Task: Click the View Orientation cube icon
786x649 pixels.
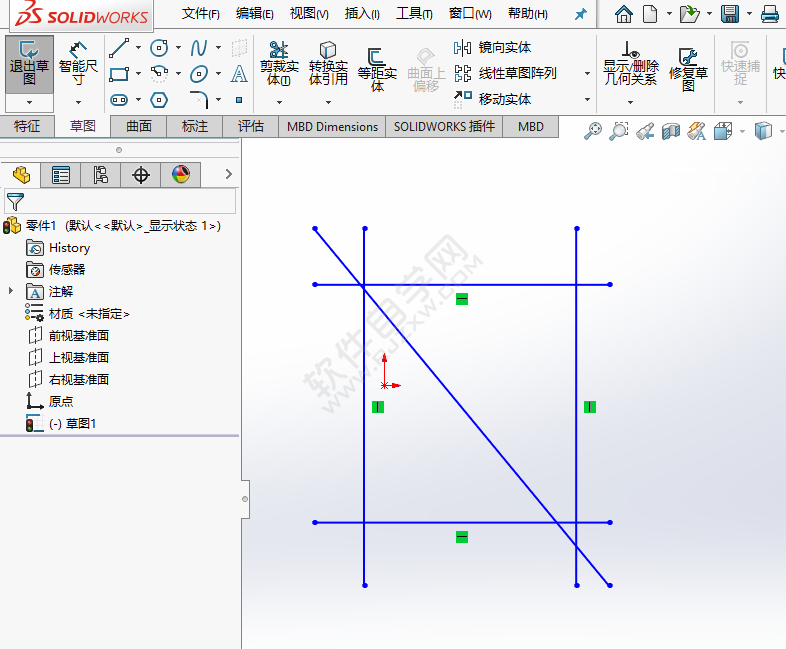Action: coord(723,131)
